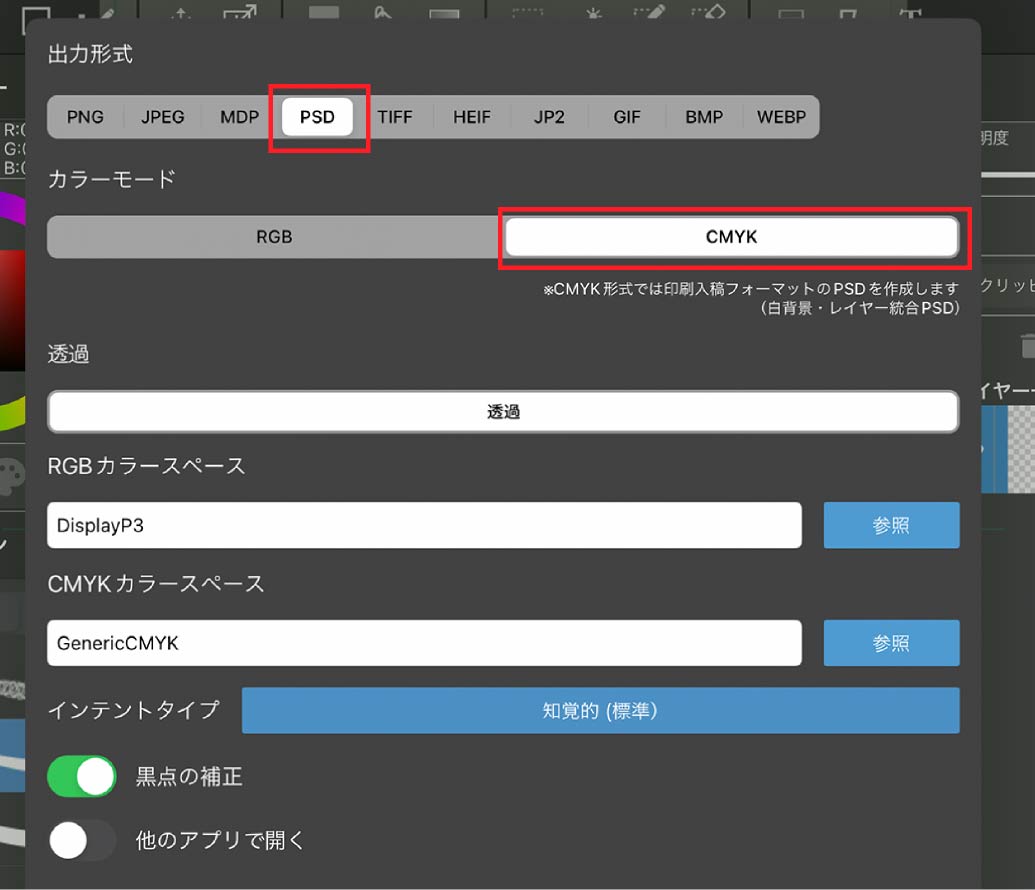Click the GenericCMYK color space field

click(424, 643)
